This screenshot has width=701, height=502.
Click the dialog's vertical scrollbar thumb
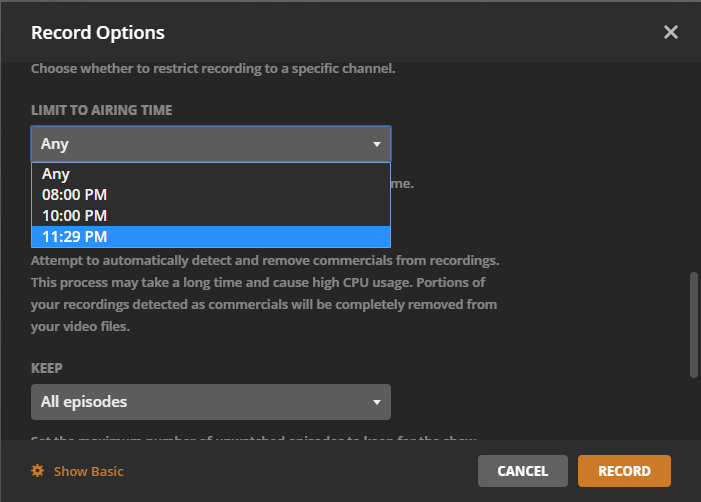click(694, 325)
